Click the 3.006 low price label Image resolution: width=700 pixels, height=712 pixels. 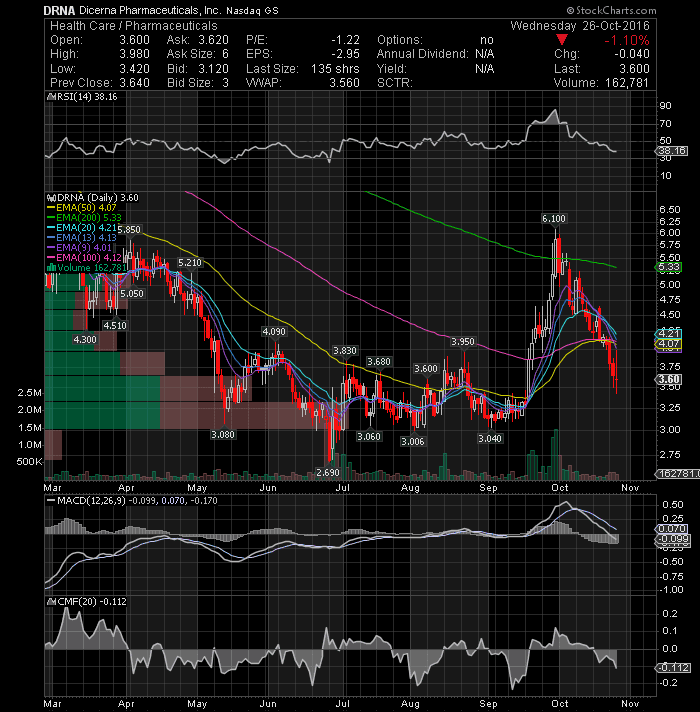(x=413, y=441)
